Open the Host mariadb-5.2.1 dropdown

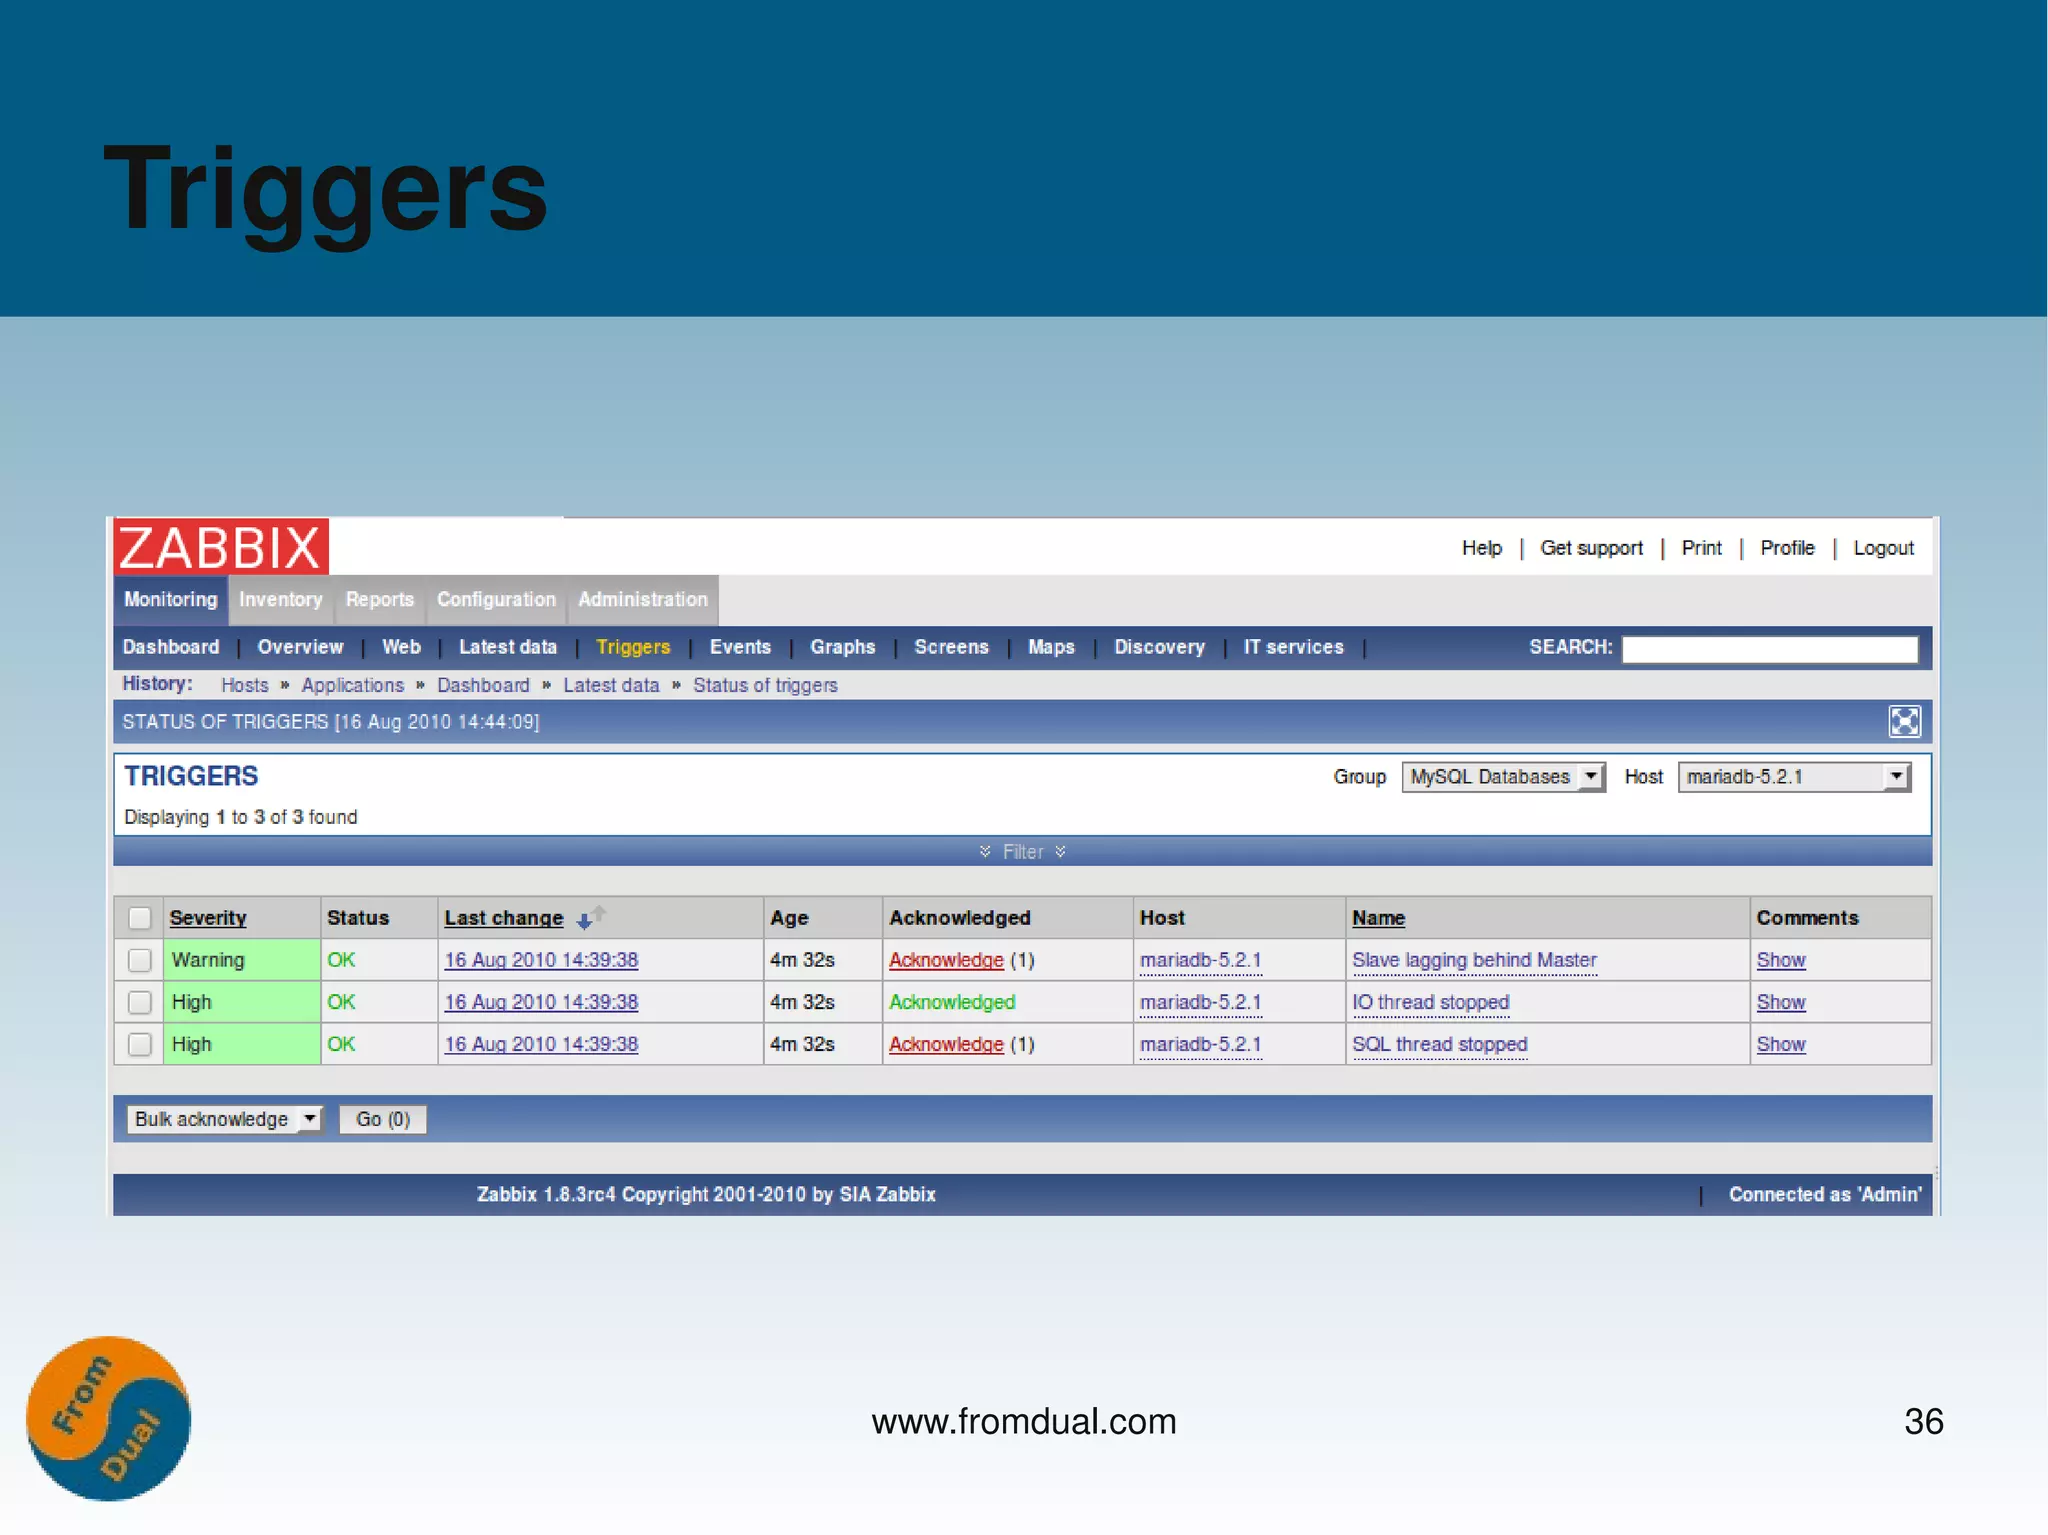point(1794,777)
